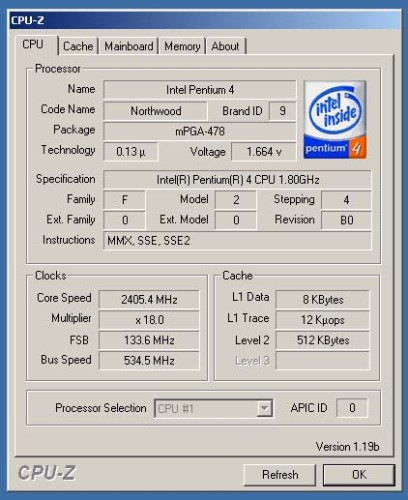408x500 pixels.
Task: Click the processor Name field
Action: pos(200,90)
